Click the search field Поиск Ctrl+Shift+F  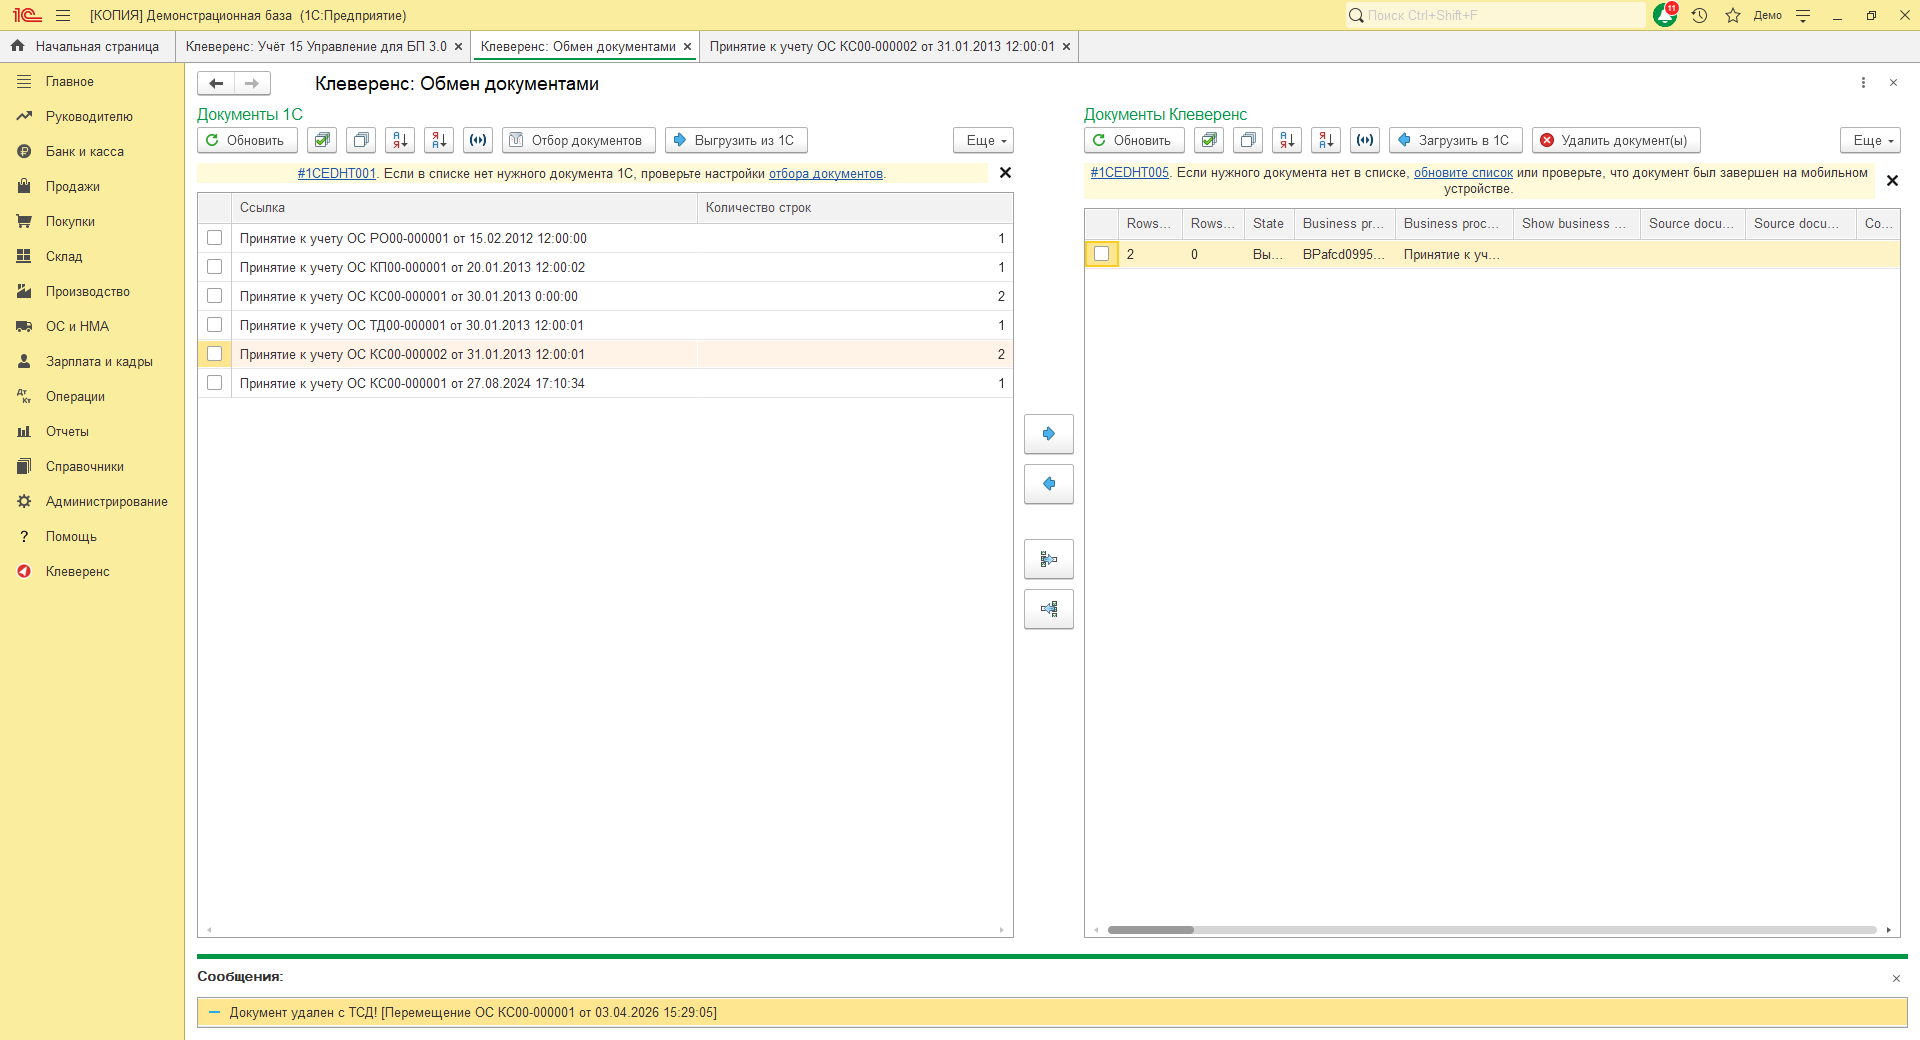point(1495,15)
